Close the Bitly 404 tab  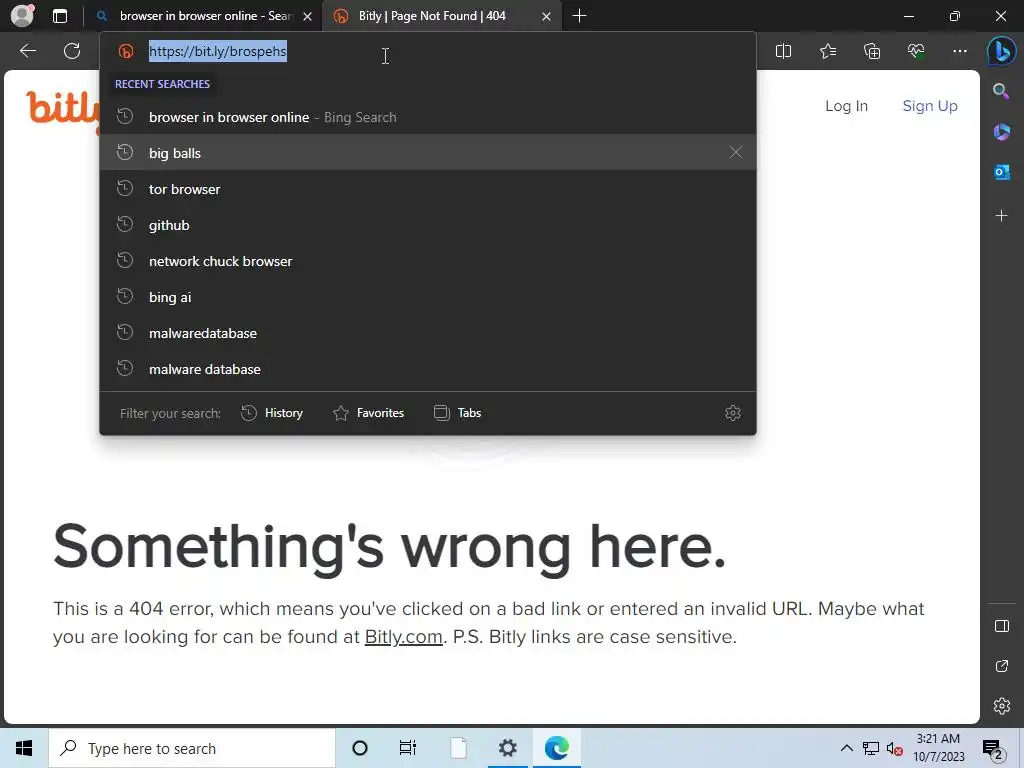pyautogui.click(x=546, y=16)
